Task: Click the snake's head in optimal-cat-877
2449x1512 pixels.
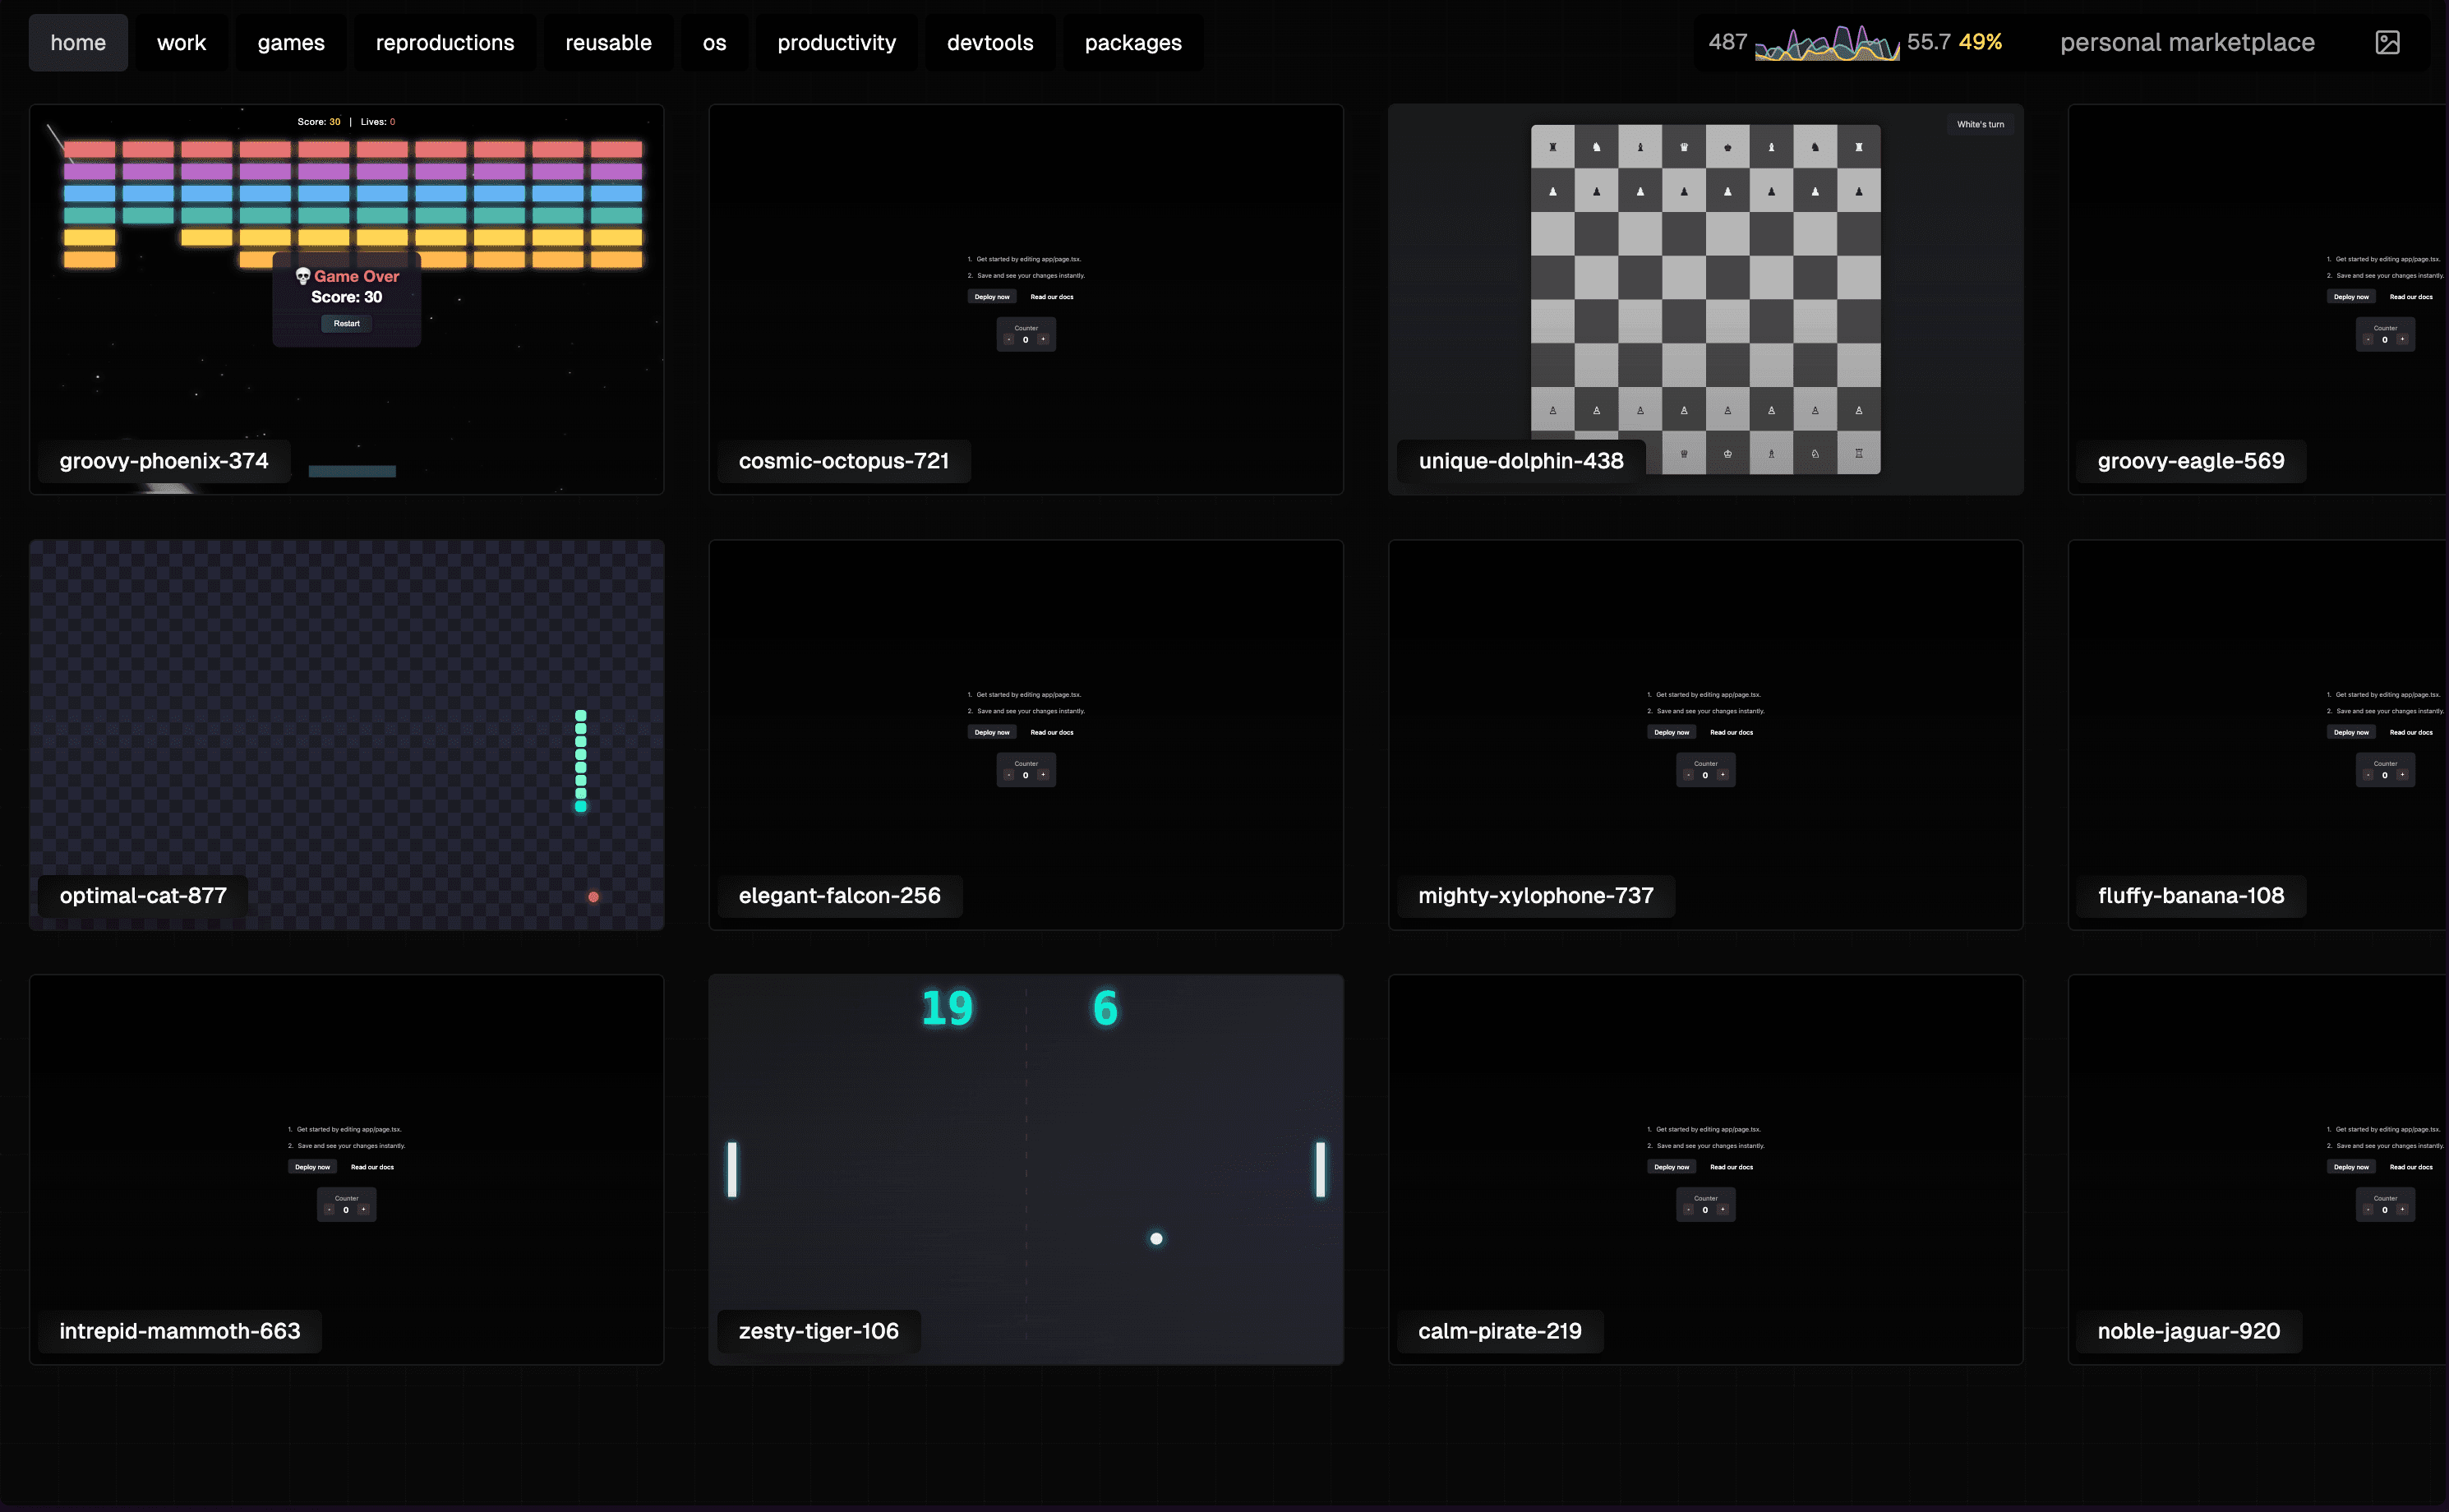Action: tap(581, 806)
